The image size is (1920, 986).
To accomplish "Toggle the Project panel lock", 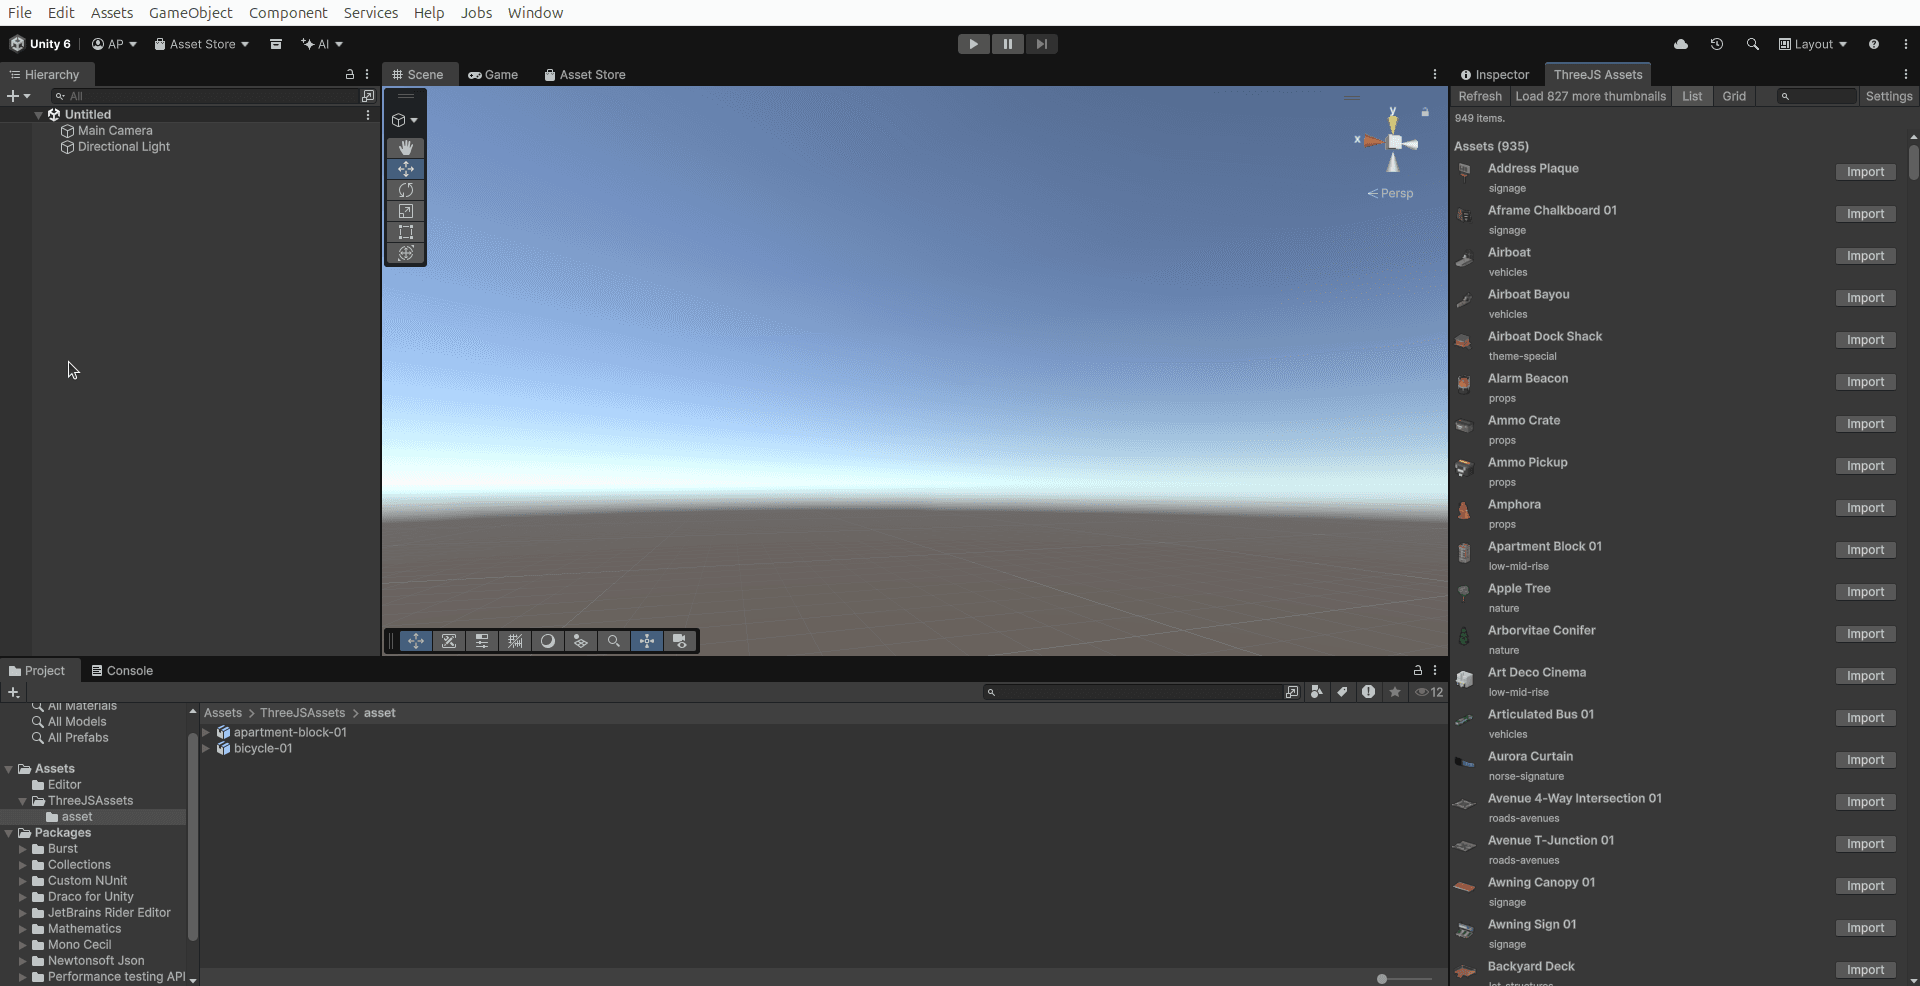I will [1417, 671].
